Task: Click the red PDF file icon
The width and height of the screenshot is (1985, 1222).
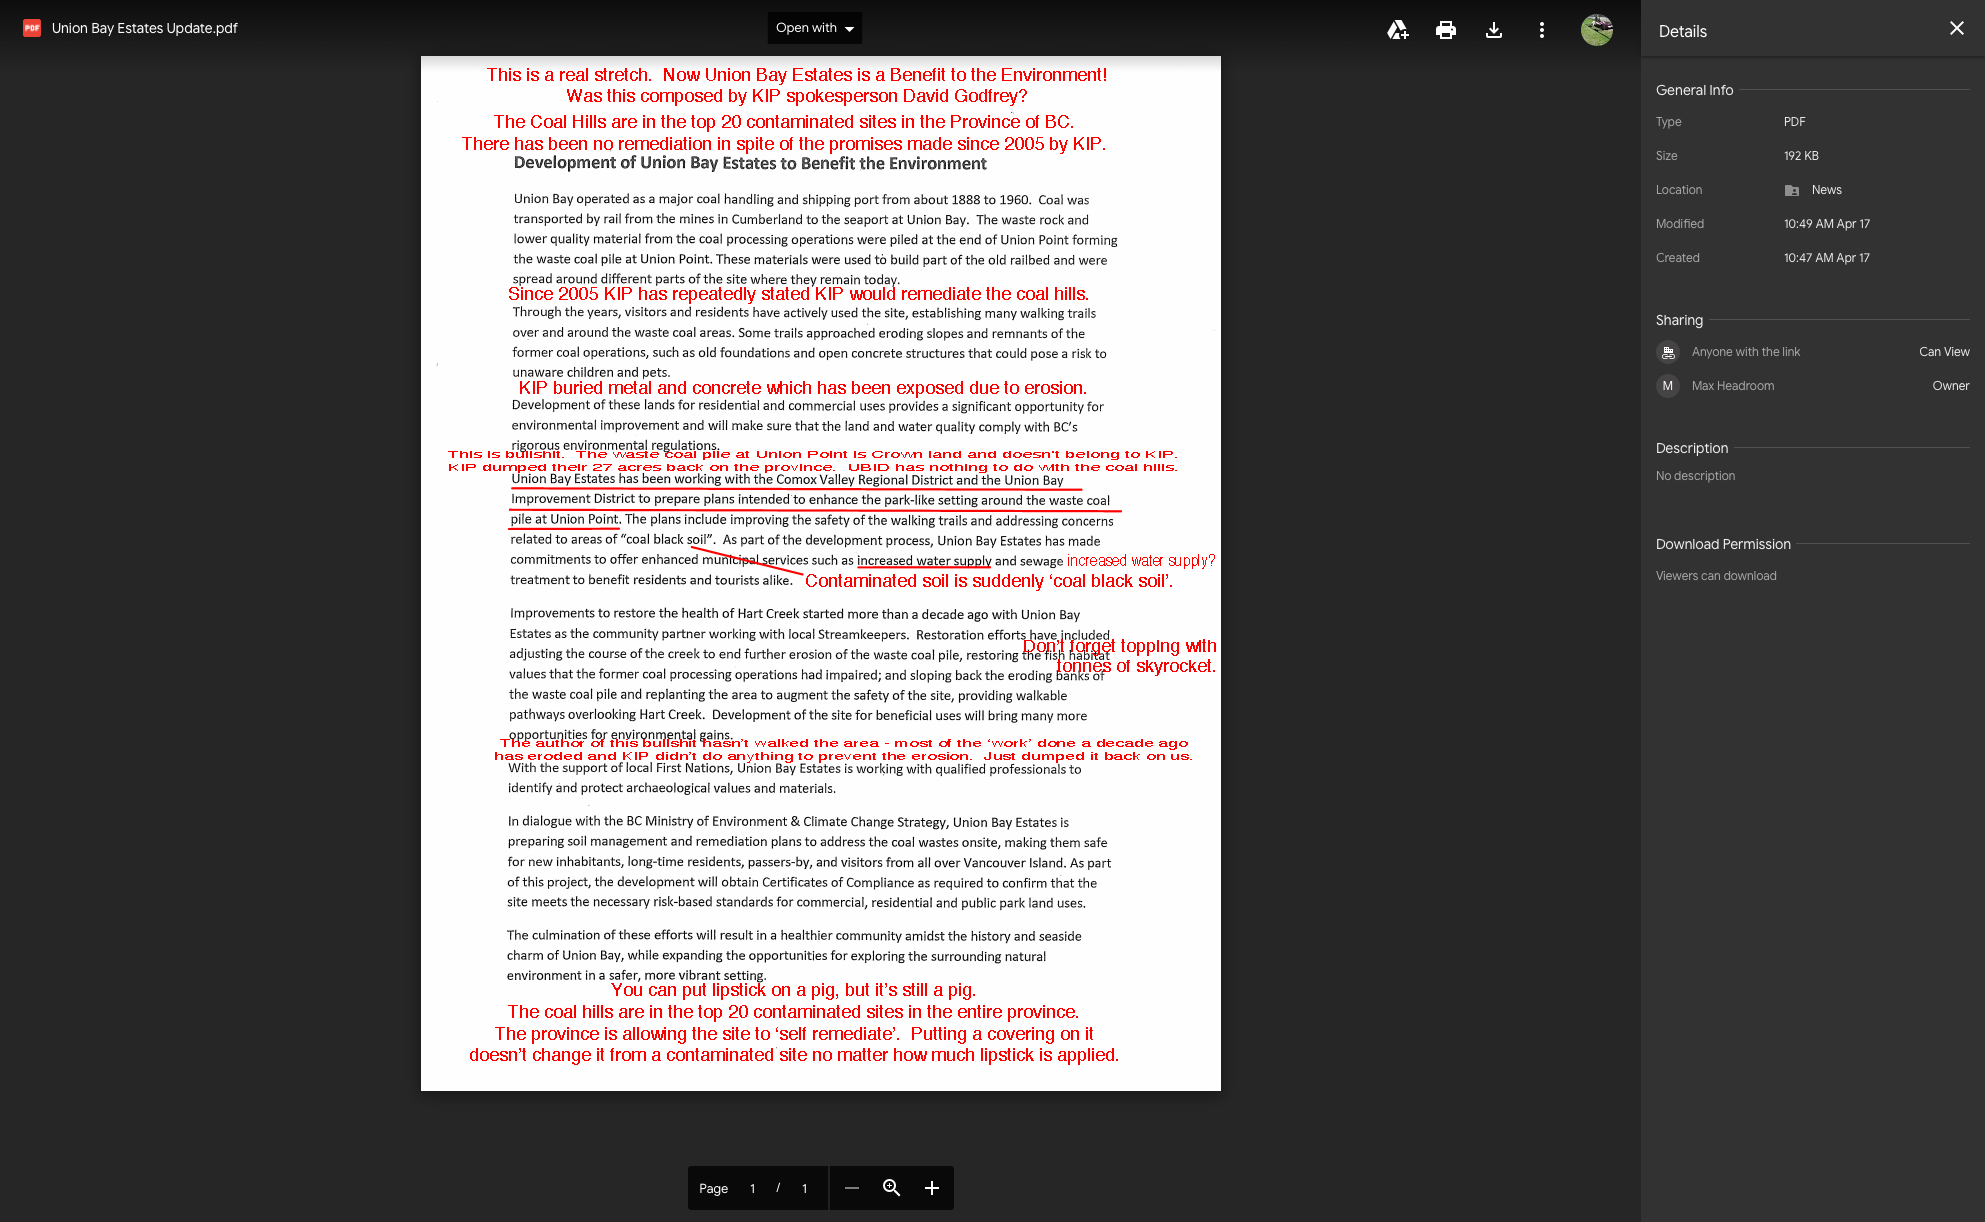Action: tap(32, 28)
